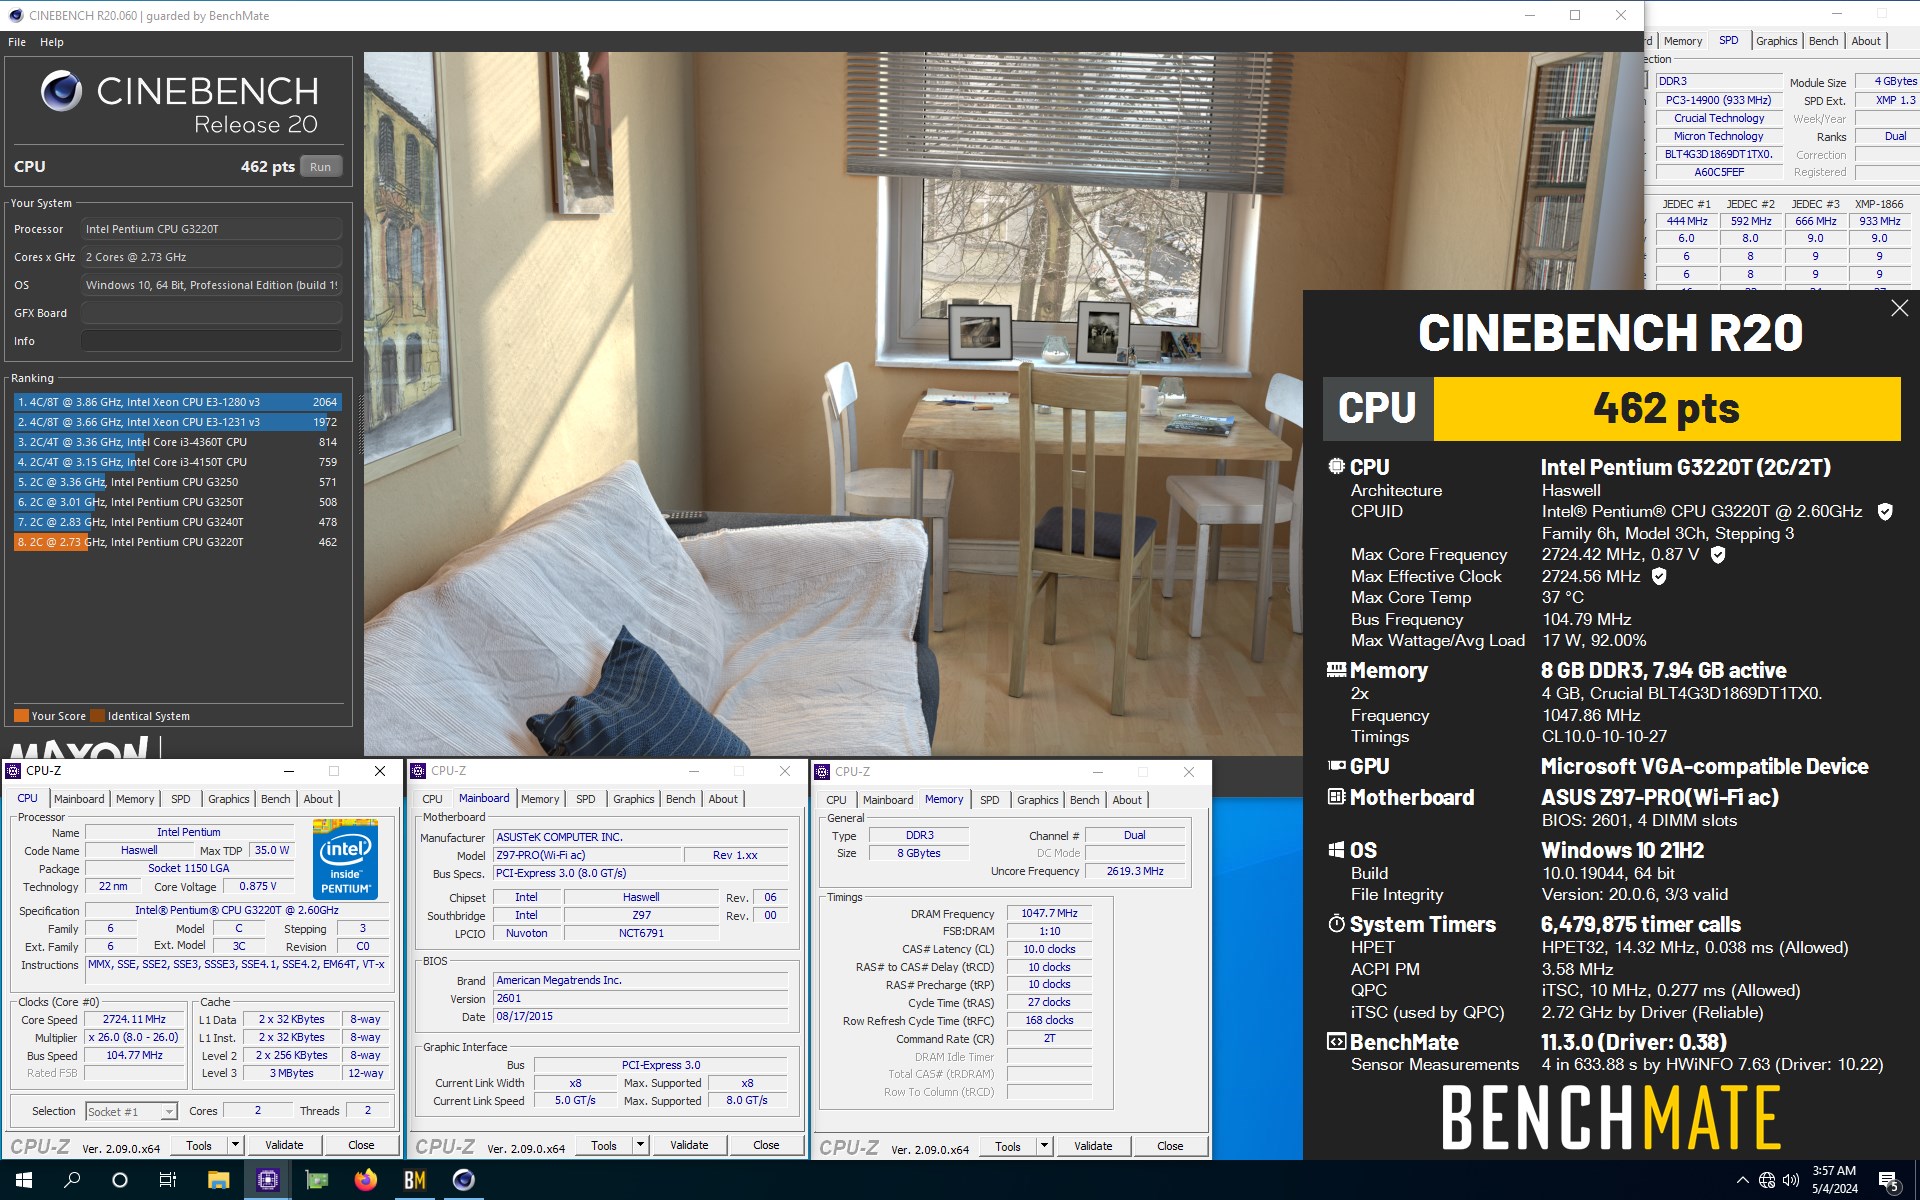Select highlighted ranking row Pentium G3220T
Viewport: 1920px width, 1200px height.
pos(177,542)
